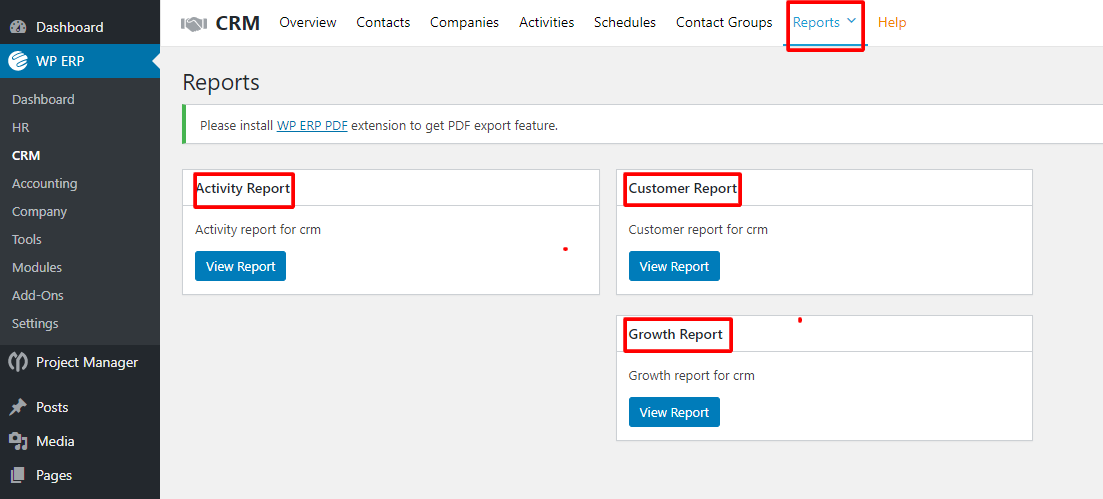
Task: Go to the Activities tab
Action: (x=547, y=23)
